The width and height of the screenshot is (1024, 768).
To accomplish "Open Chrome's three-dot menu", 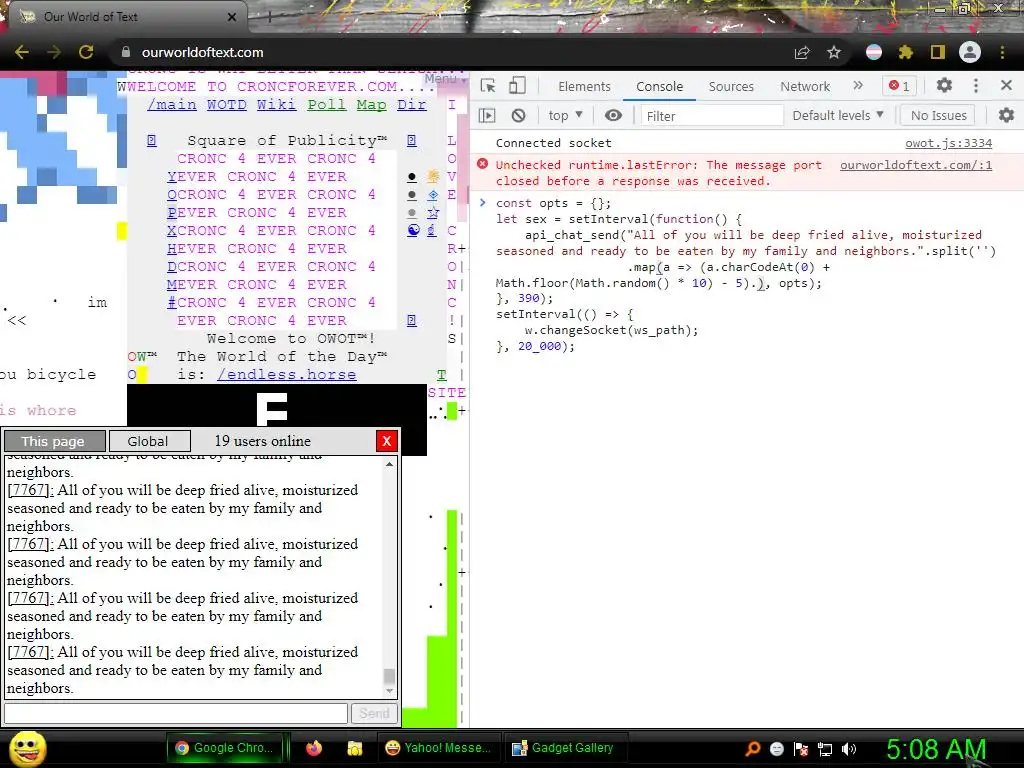I will [x=1002, y=52].
